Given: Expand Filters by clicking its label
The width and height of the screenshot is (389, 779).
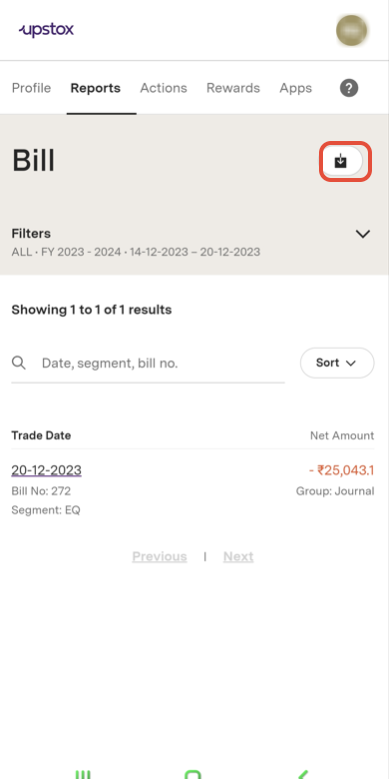Looking at the screenshot, I should pos(31,234).
